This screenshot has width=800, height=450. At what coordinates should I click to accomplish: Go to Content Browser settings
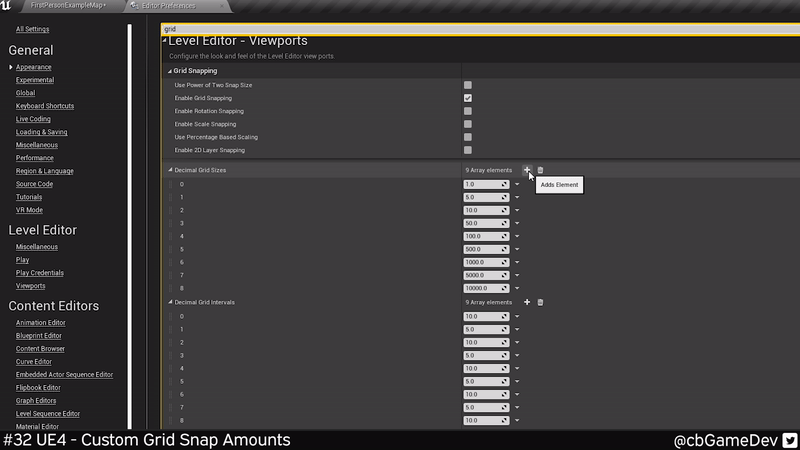[x=40, y=349]
